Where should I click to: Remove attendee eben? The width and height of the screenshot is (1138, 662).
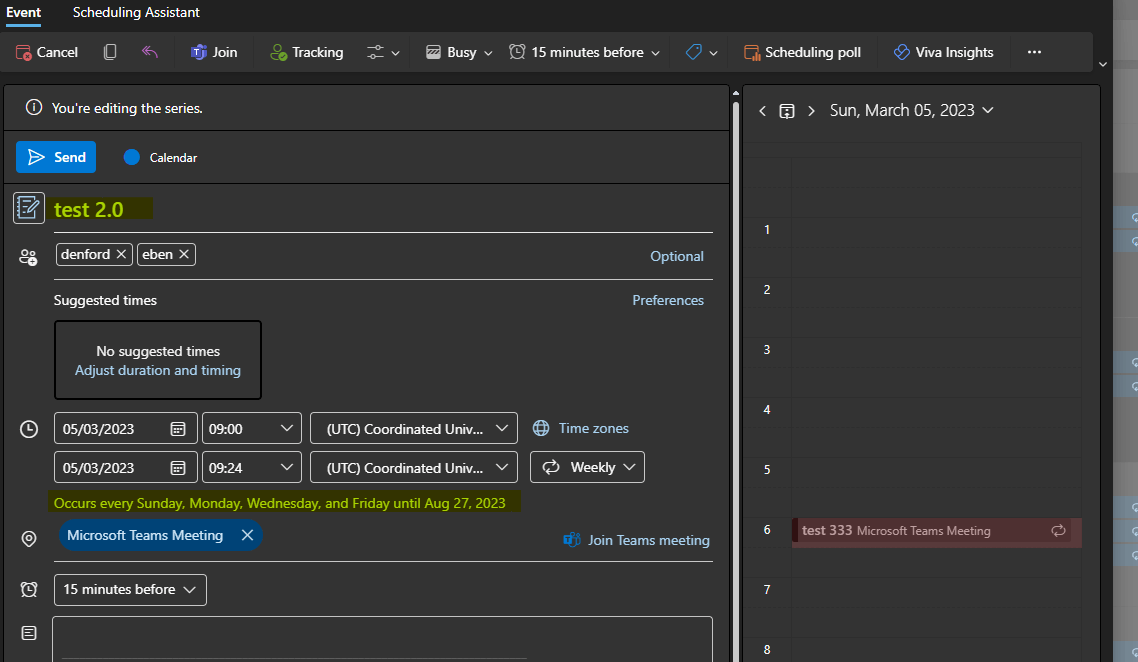[x=184, y=254]
